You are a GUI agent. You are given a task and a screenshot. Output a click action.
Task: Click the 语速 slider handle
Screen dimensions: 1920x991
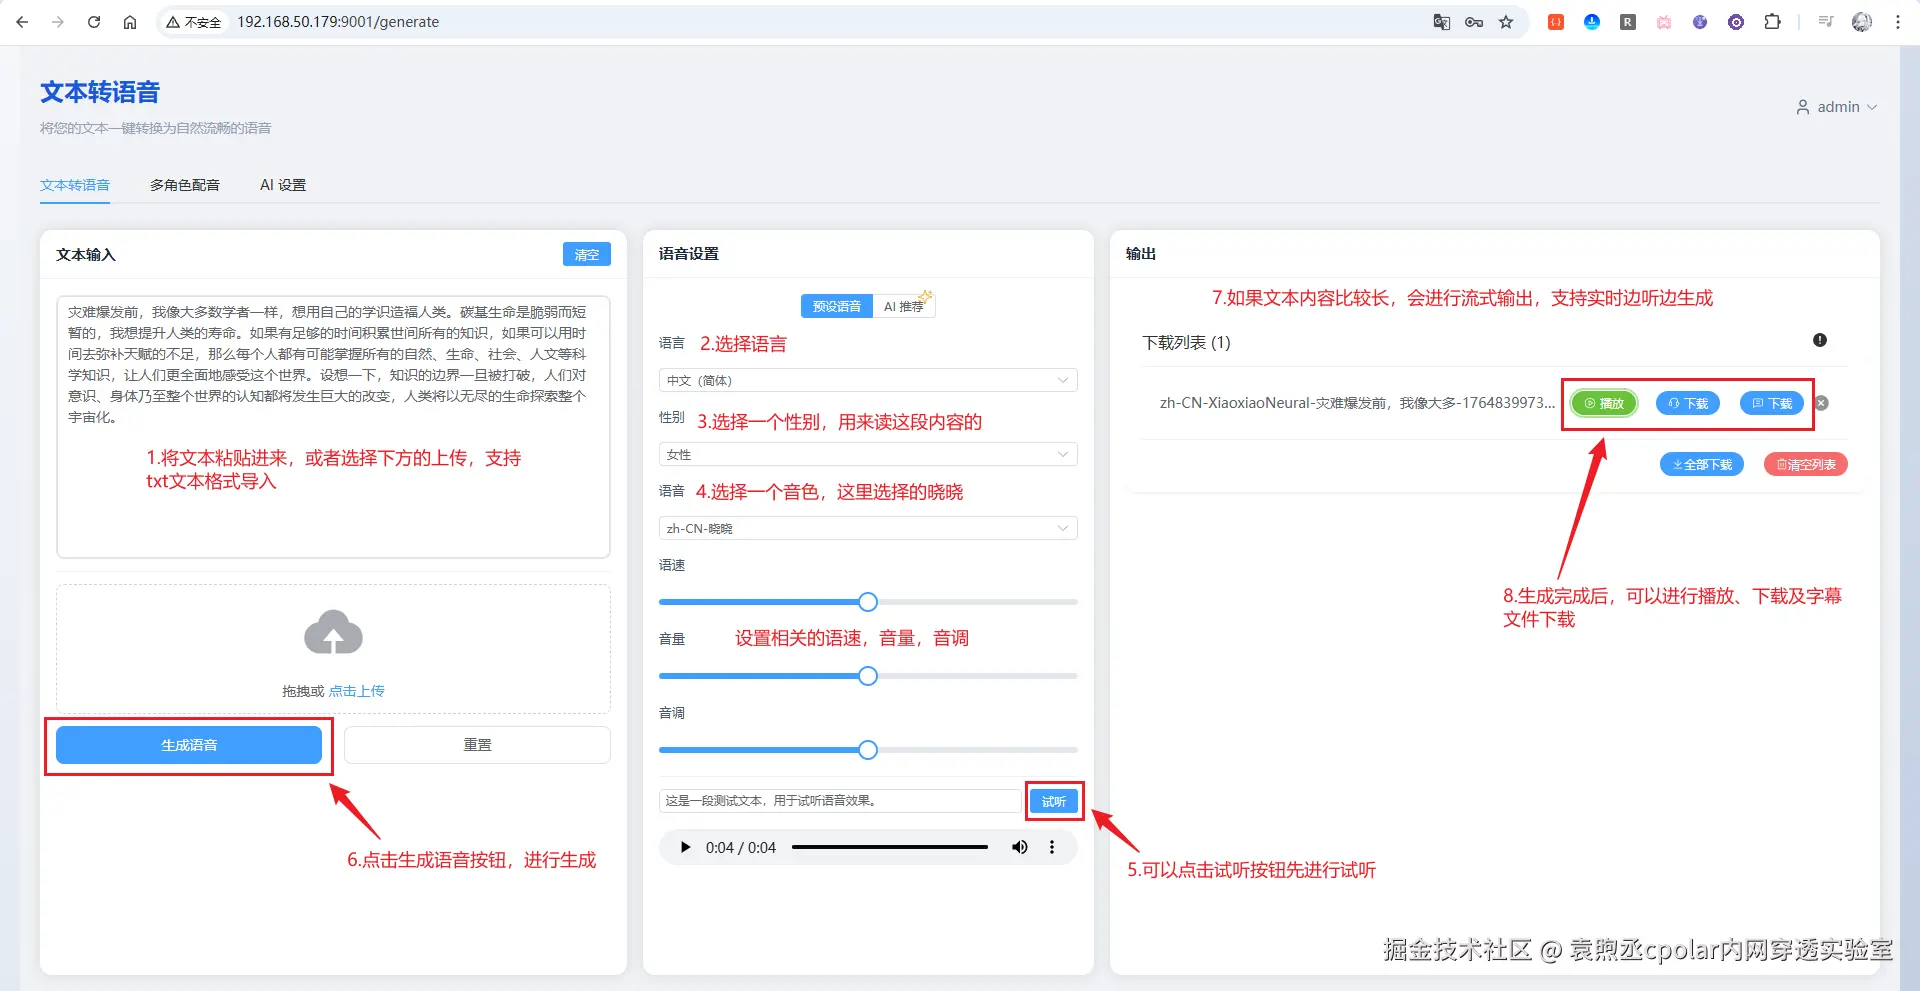pos(868,602)
